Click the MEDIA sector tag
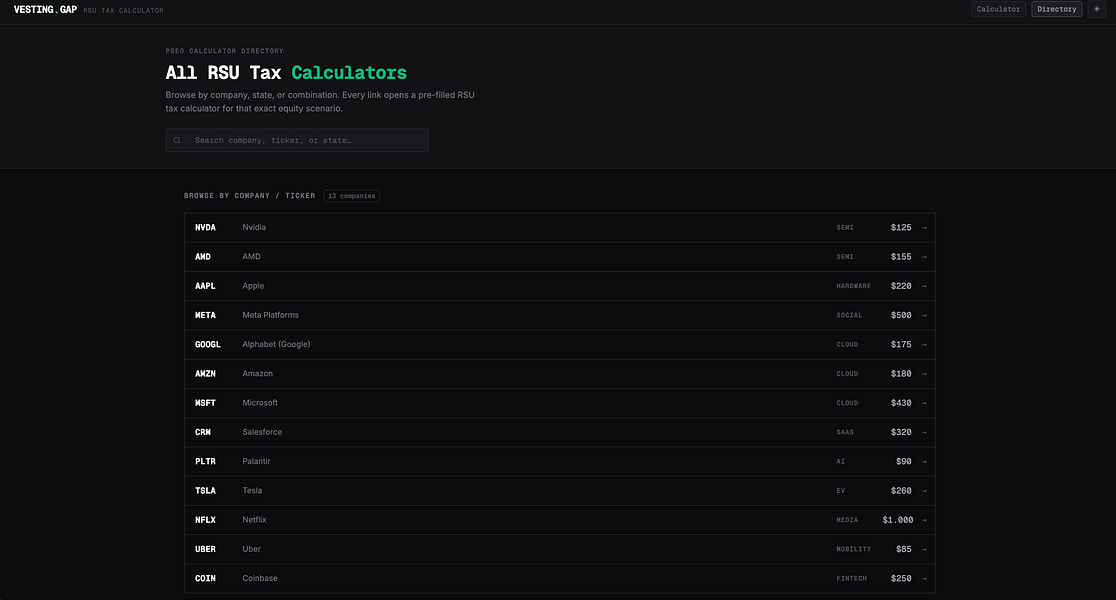 847,520
